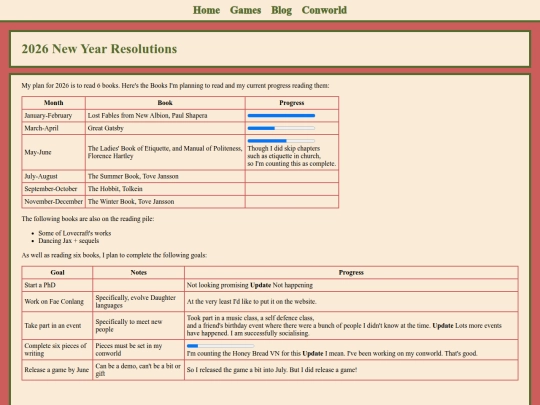Screen dimensions: 540x405
Task: Click the also on the reading pile sentence
Action: pos(88,219)
